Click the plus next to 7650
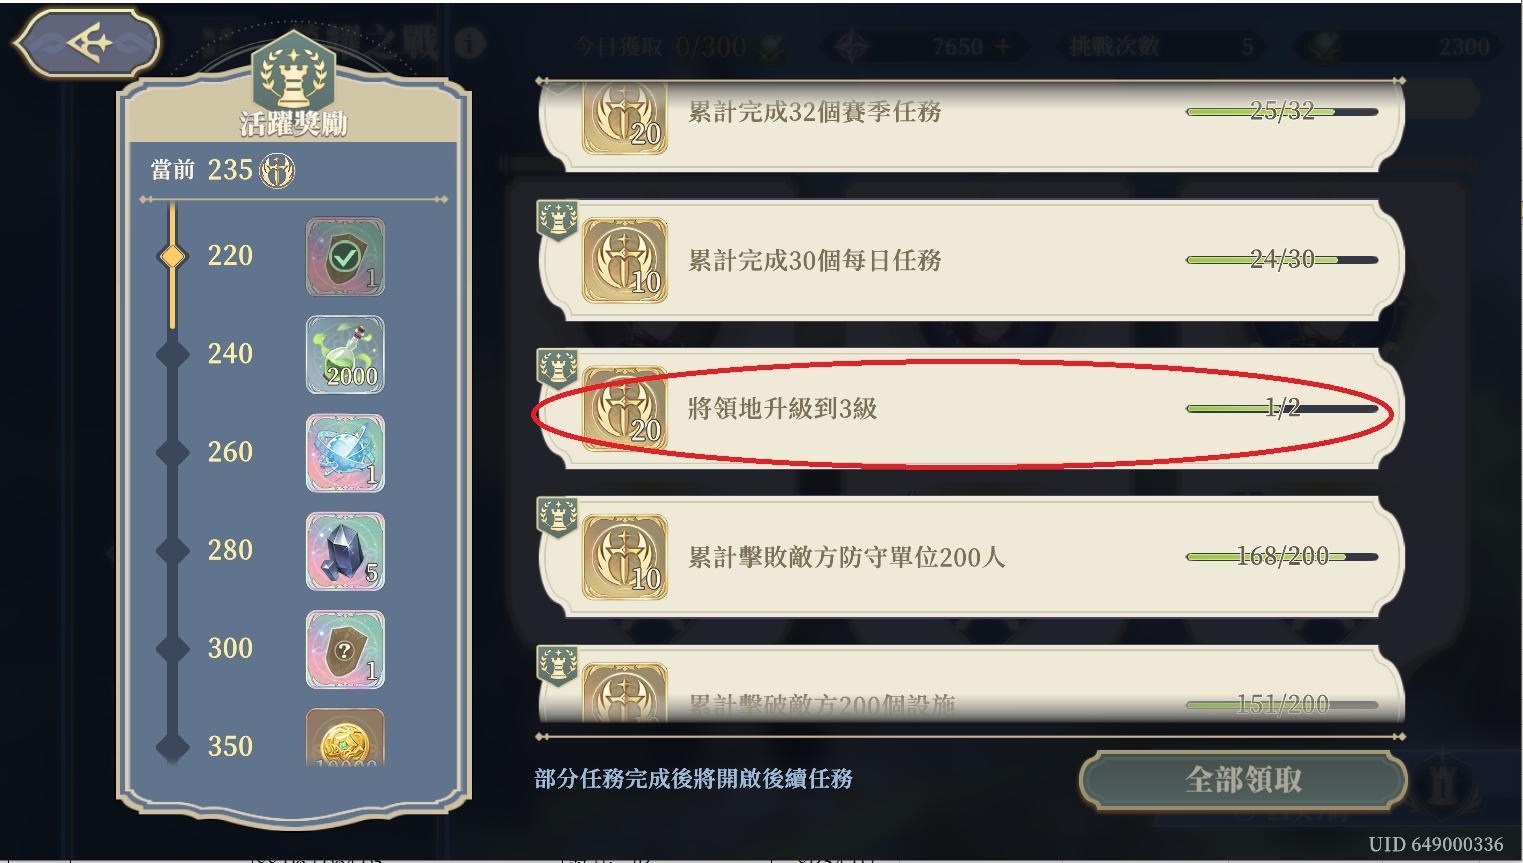This screenshot has height=863, width=1523. tap(1003, 46)
